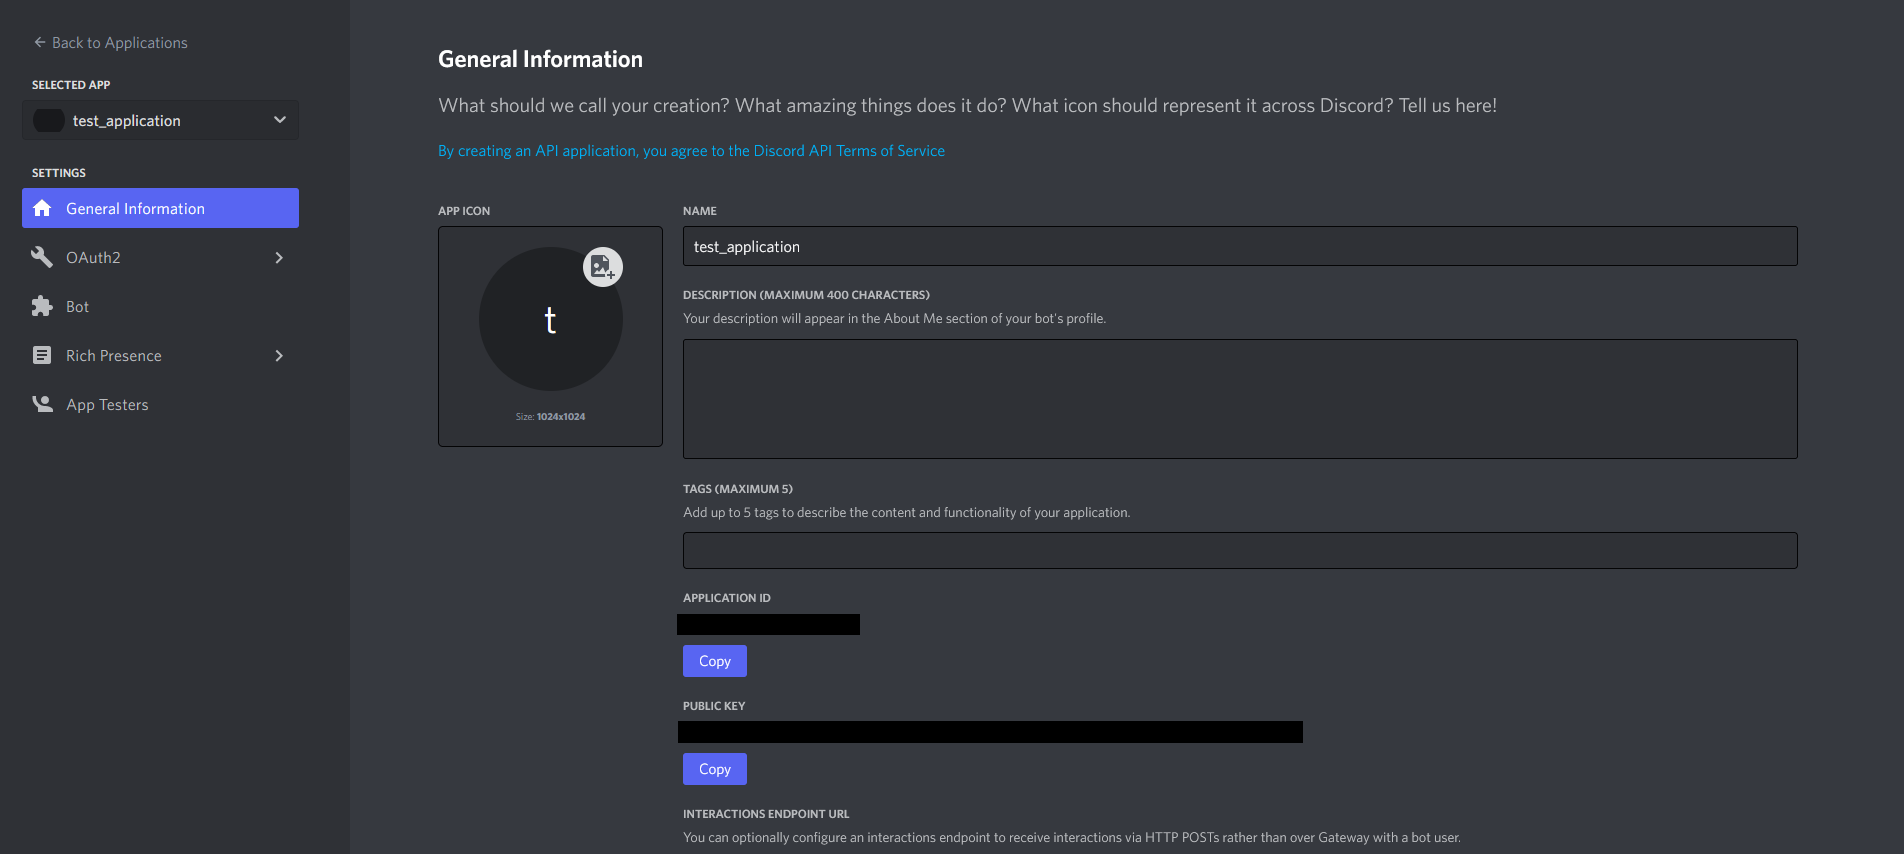Open the test_application app selector dropdown
The height and width of the screenshot is (854, 1904).
click(x=160, y=120)
